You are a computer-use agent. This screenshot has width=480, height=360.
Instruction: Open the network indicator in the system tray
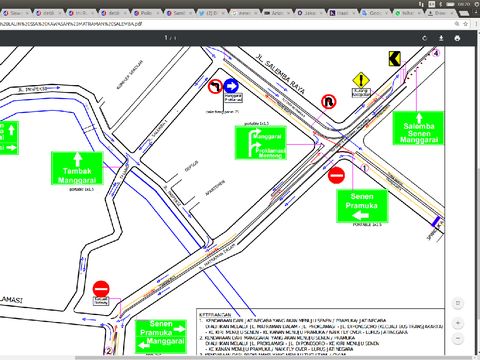tap(422, 4)
